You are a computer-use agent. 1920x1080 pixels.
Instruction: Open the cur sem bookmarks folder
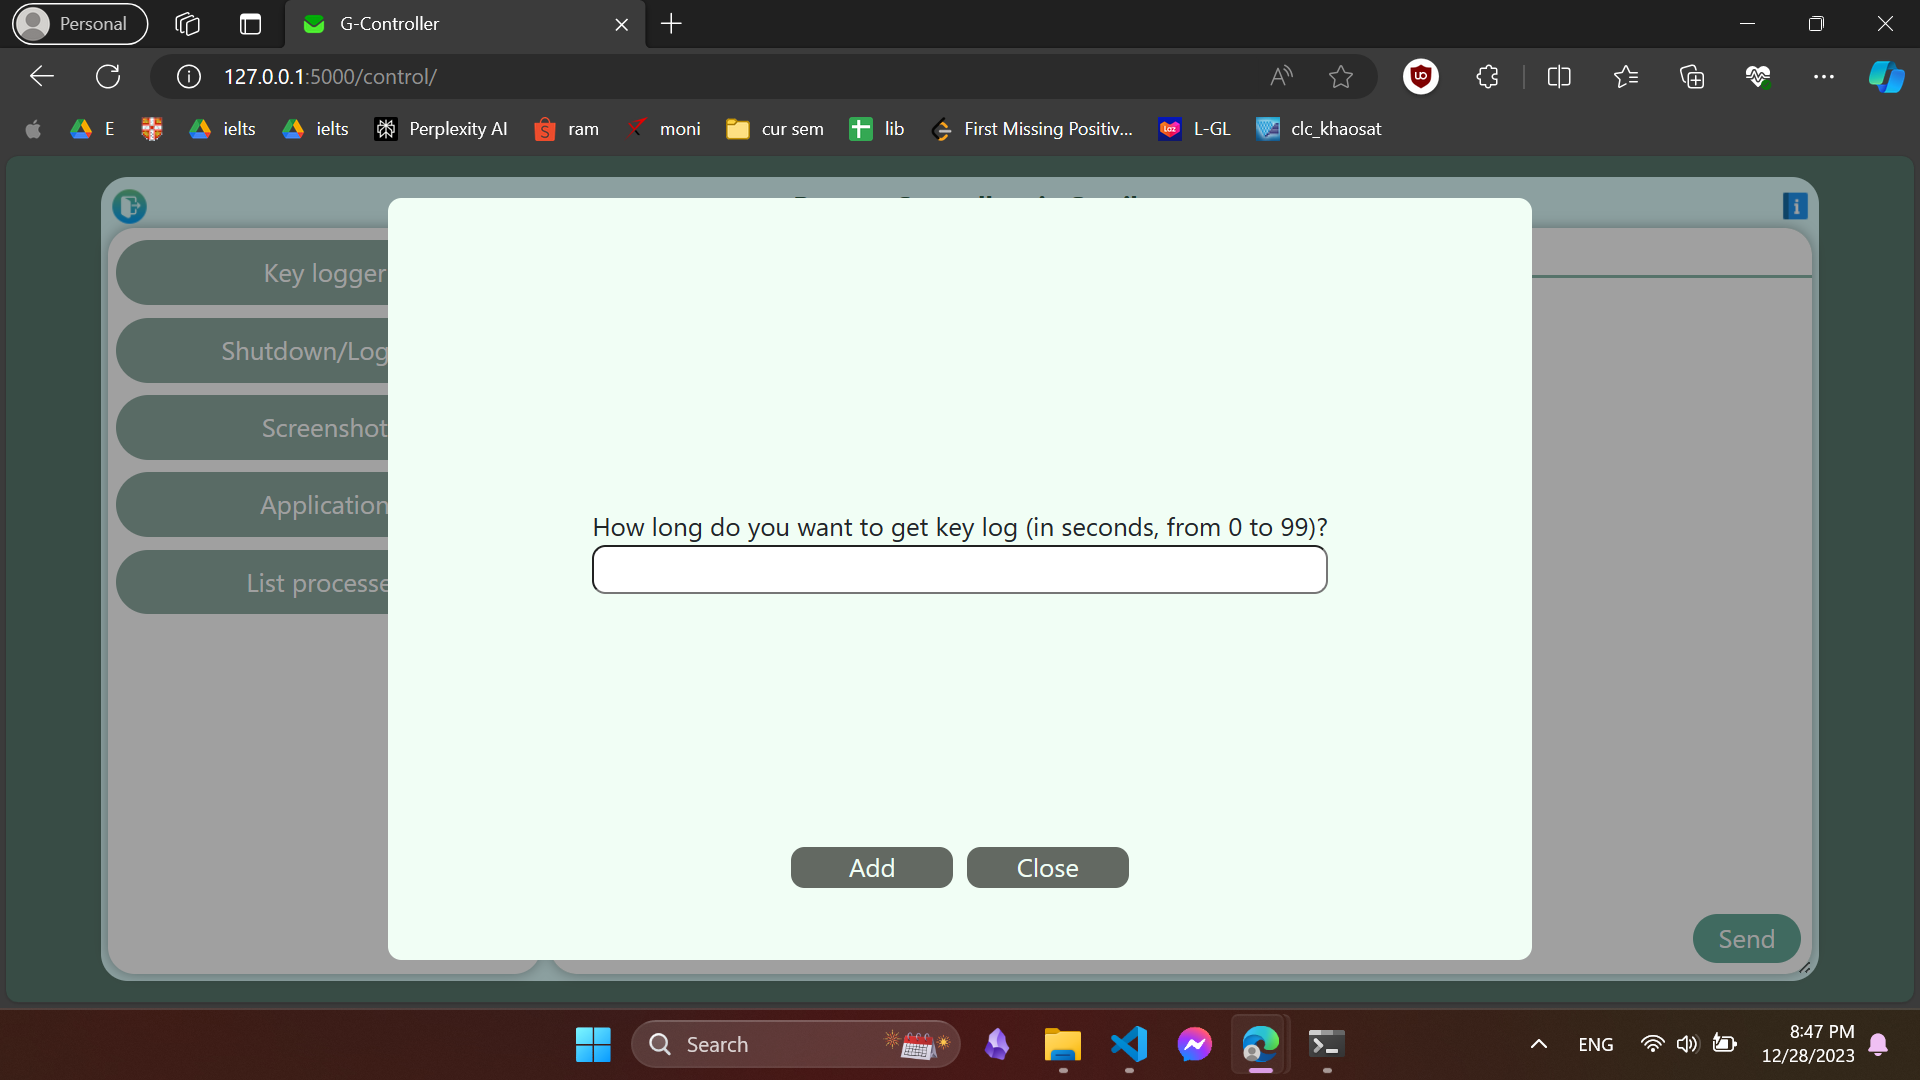(775, 129)
